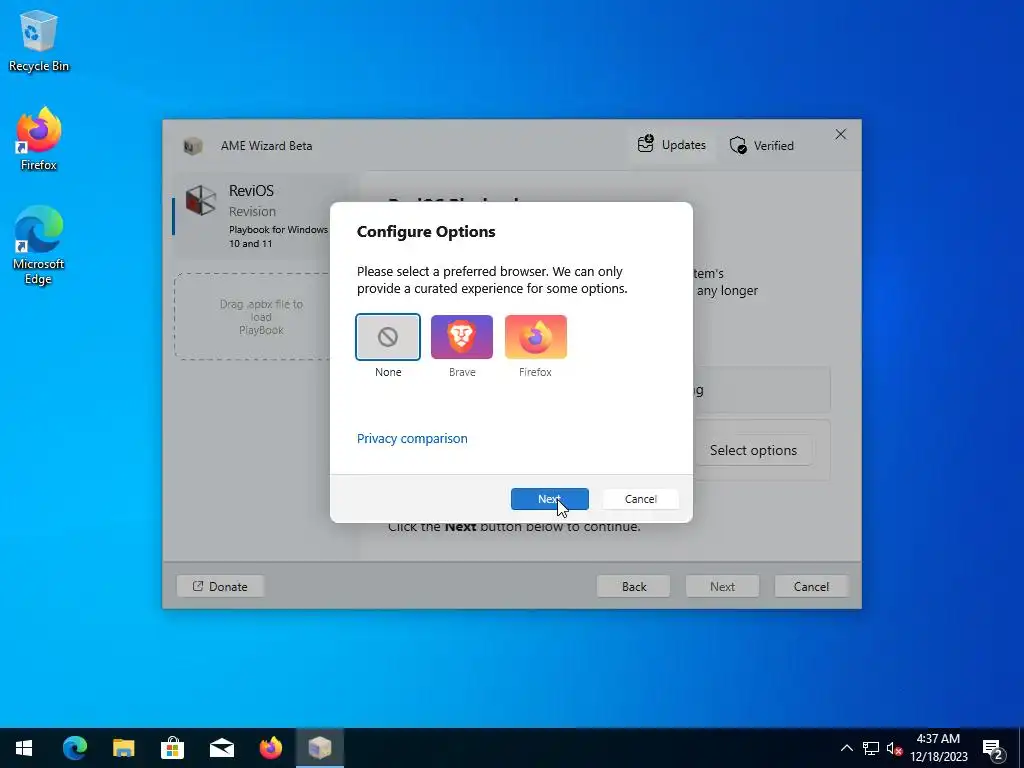Image resolution: width=1024 pixels, height=768 pixels.
Task: Open File Explorer from taskbar
Action: pos(123,748)
